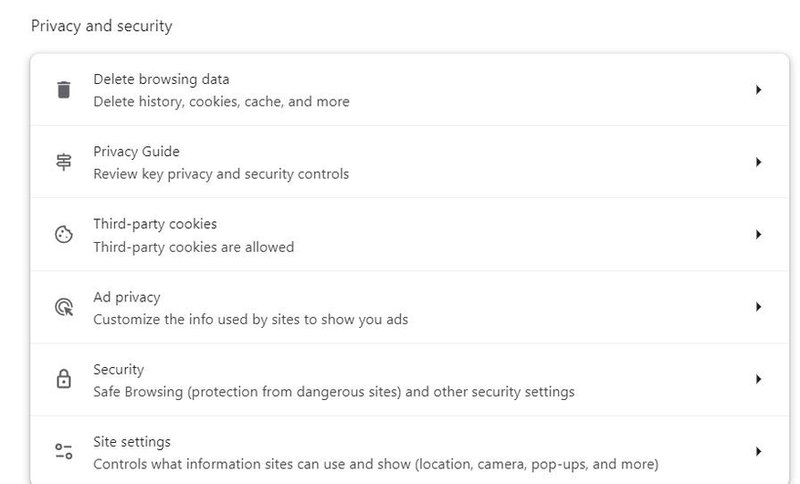The width and height of the screenshot is (800, 484).
Task: Click the Ad privacy title text
Action: [127, 297]
